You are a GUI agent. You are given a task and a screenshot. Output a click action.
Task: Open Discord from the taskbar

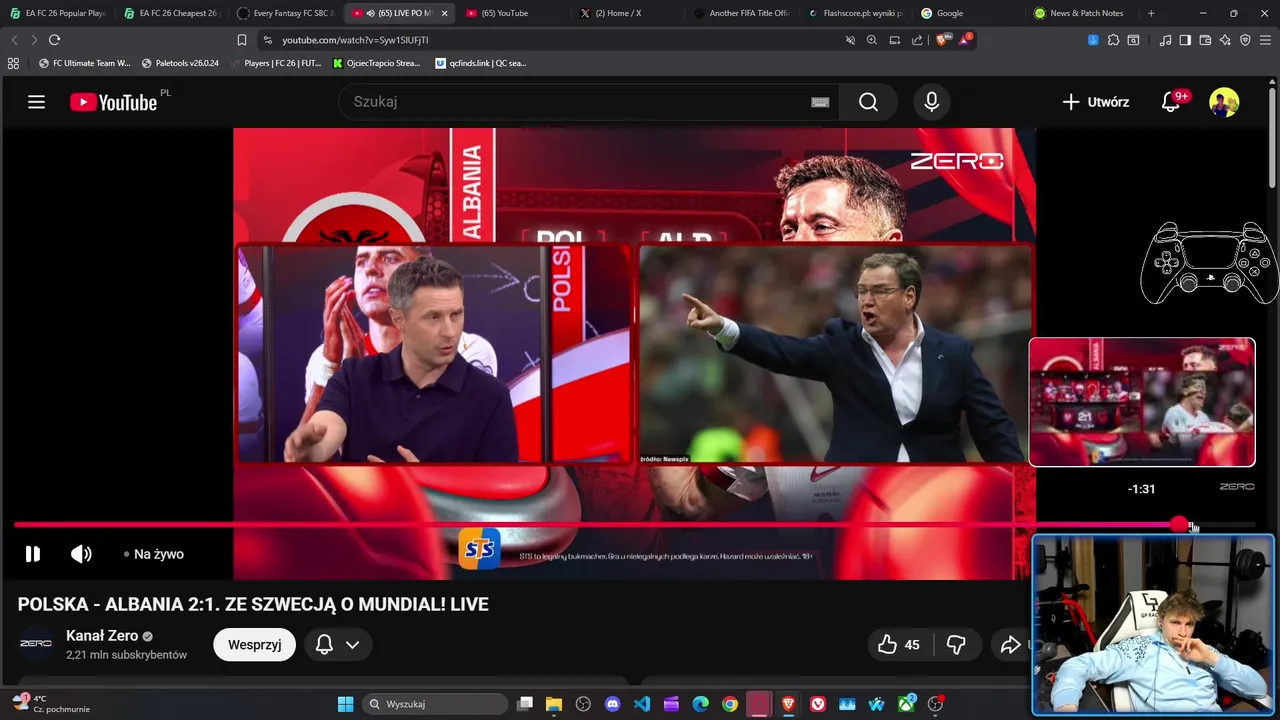coord(613,704)
